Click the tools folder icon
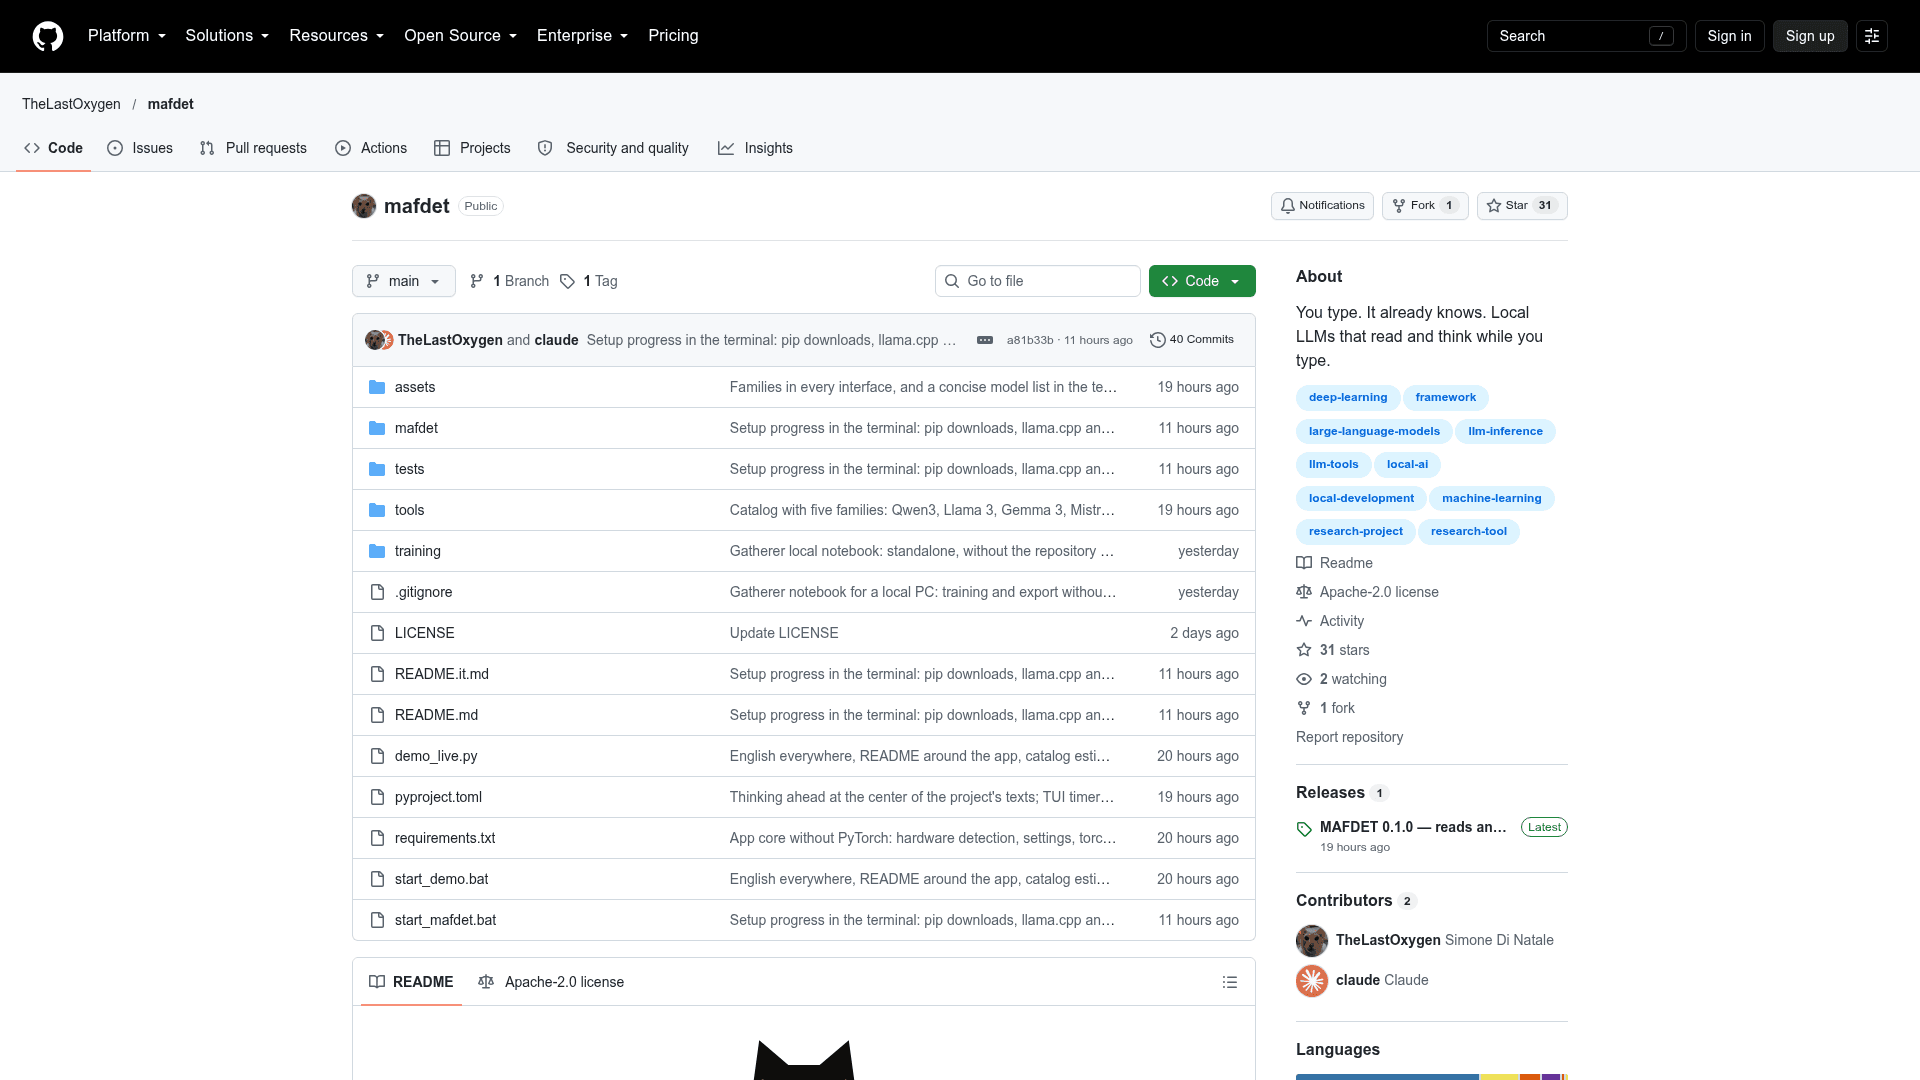 377,510
